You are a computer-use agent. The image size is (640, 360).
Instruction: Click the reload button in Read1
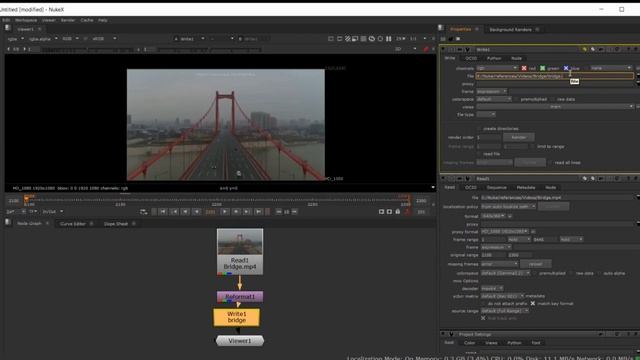point(536,264)
